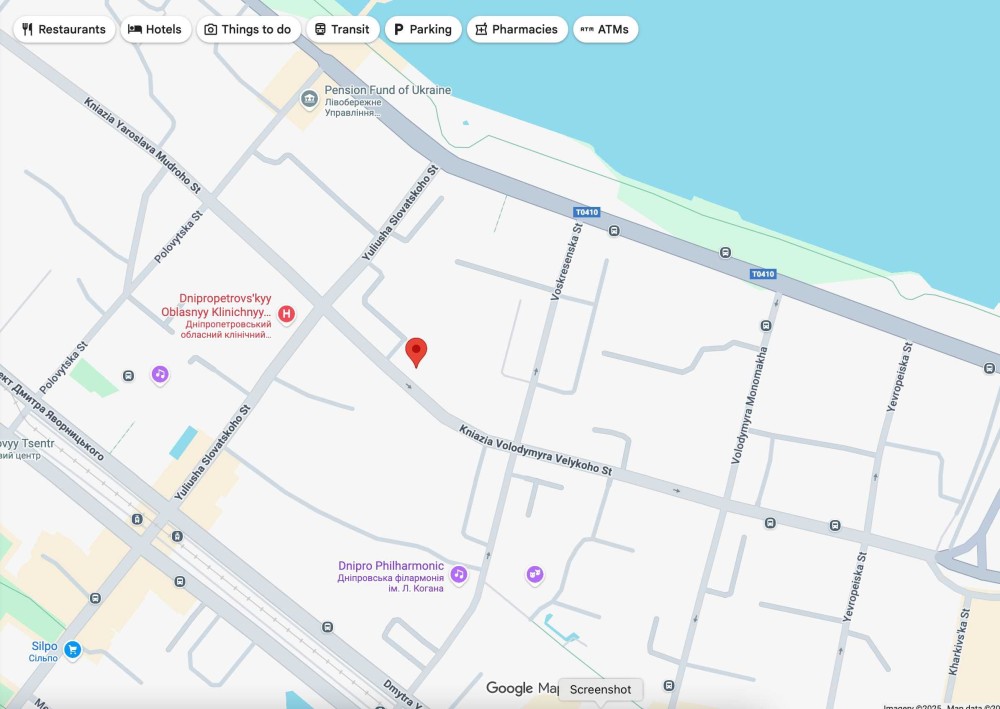This screenshot has height=709, width=1000.
Task: Click the bus stop icon on Volodymyra Monomakha
Action: pos(766,325)
